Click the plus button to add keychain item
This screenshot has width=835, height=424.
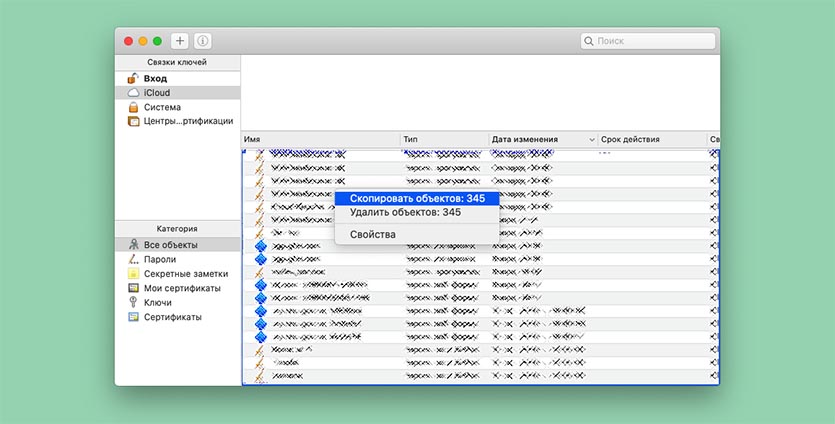(x=180, y=41)
